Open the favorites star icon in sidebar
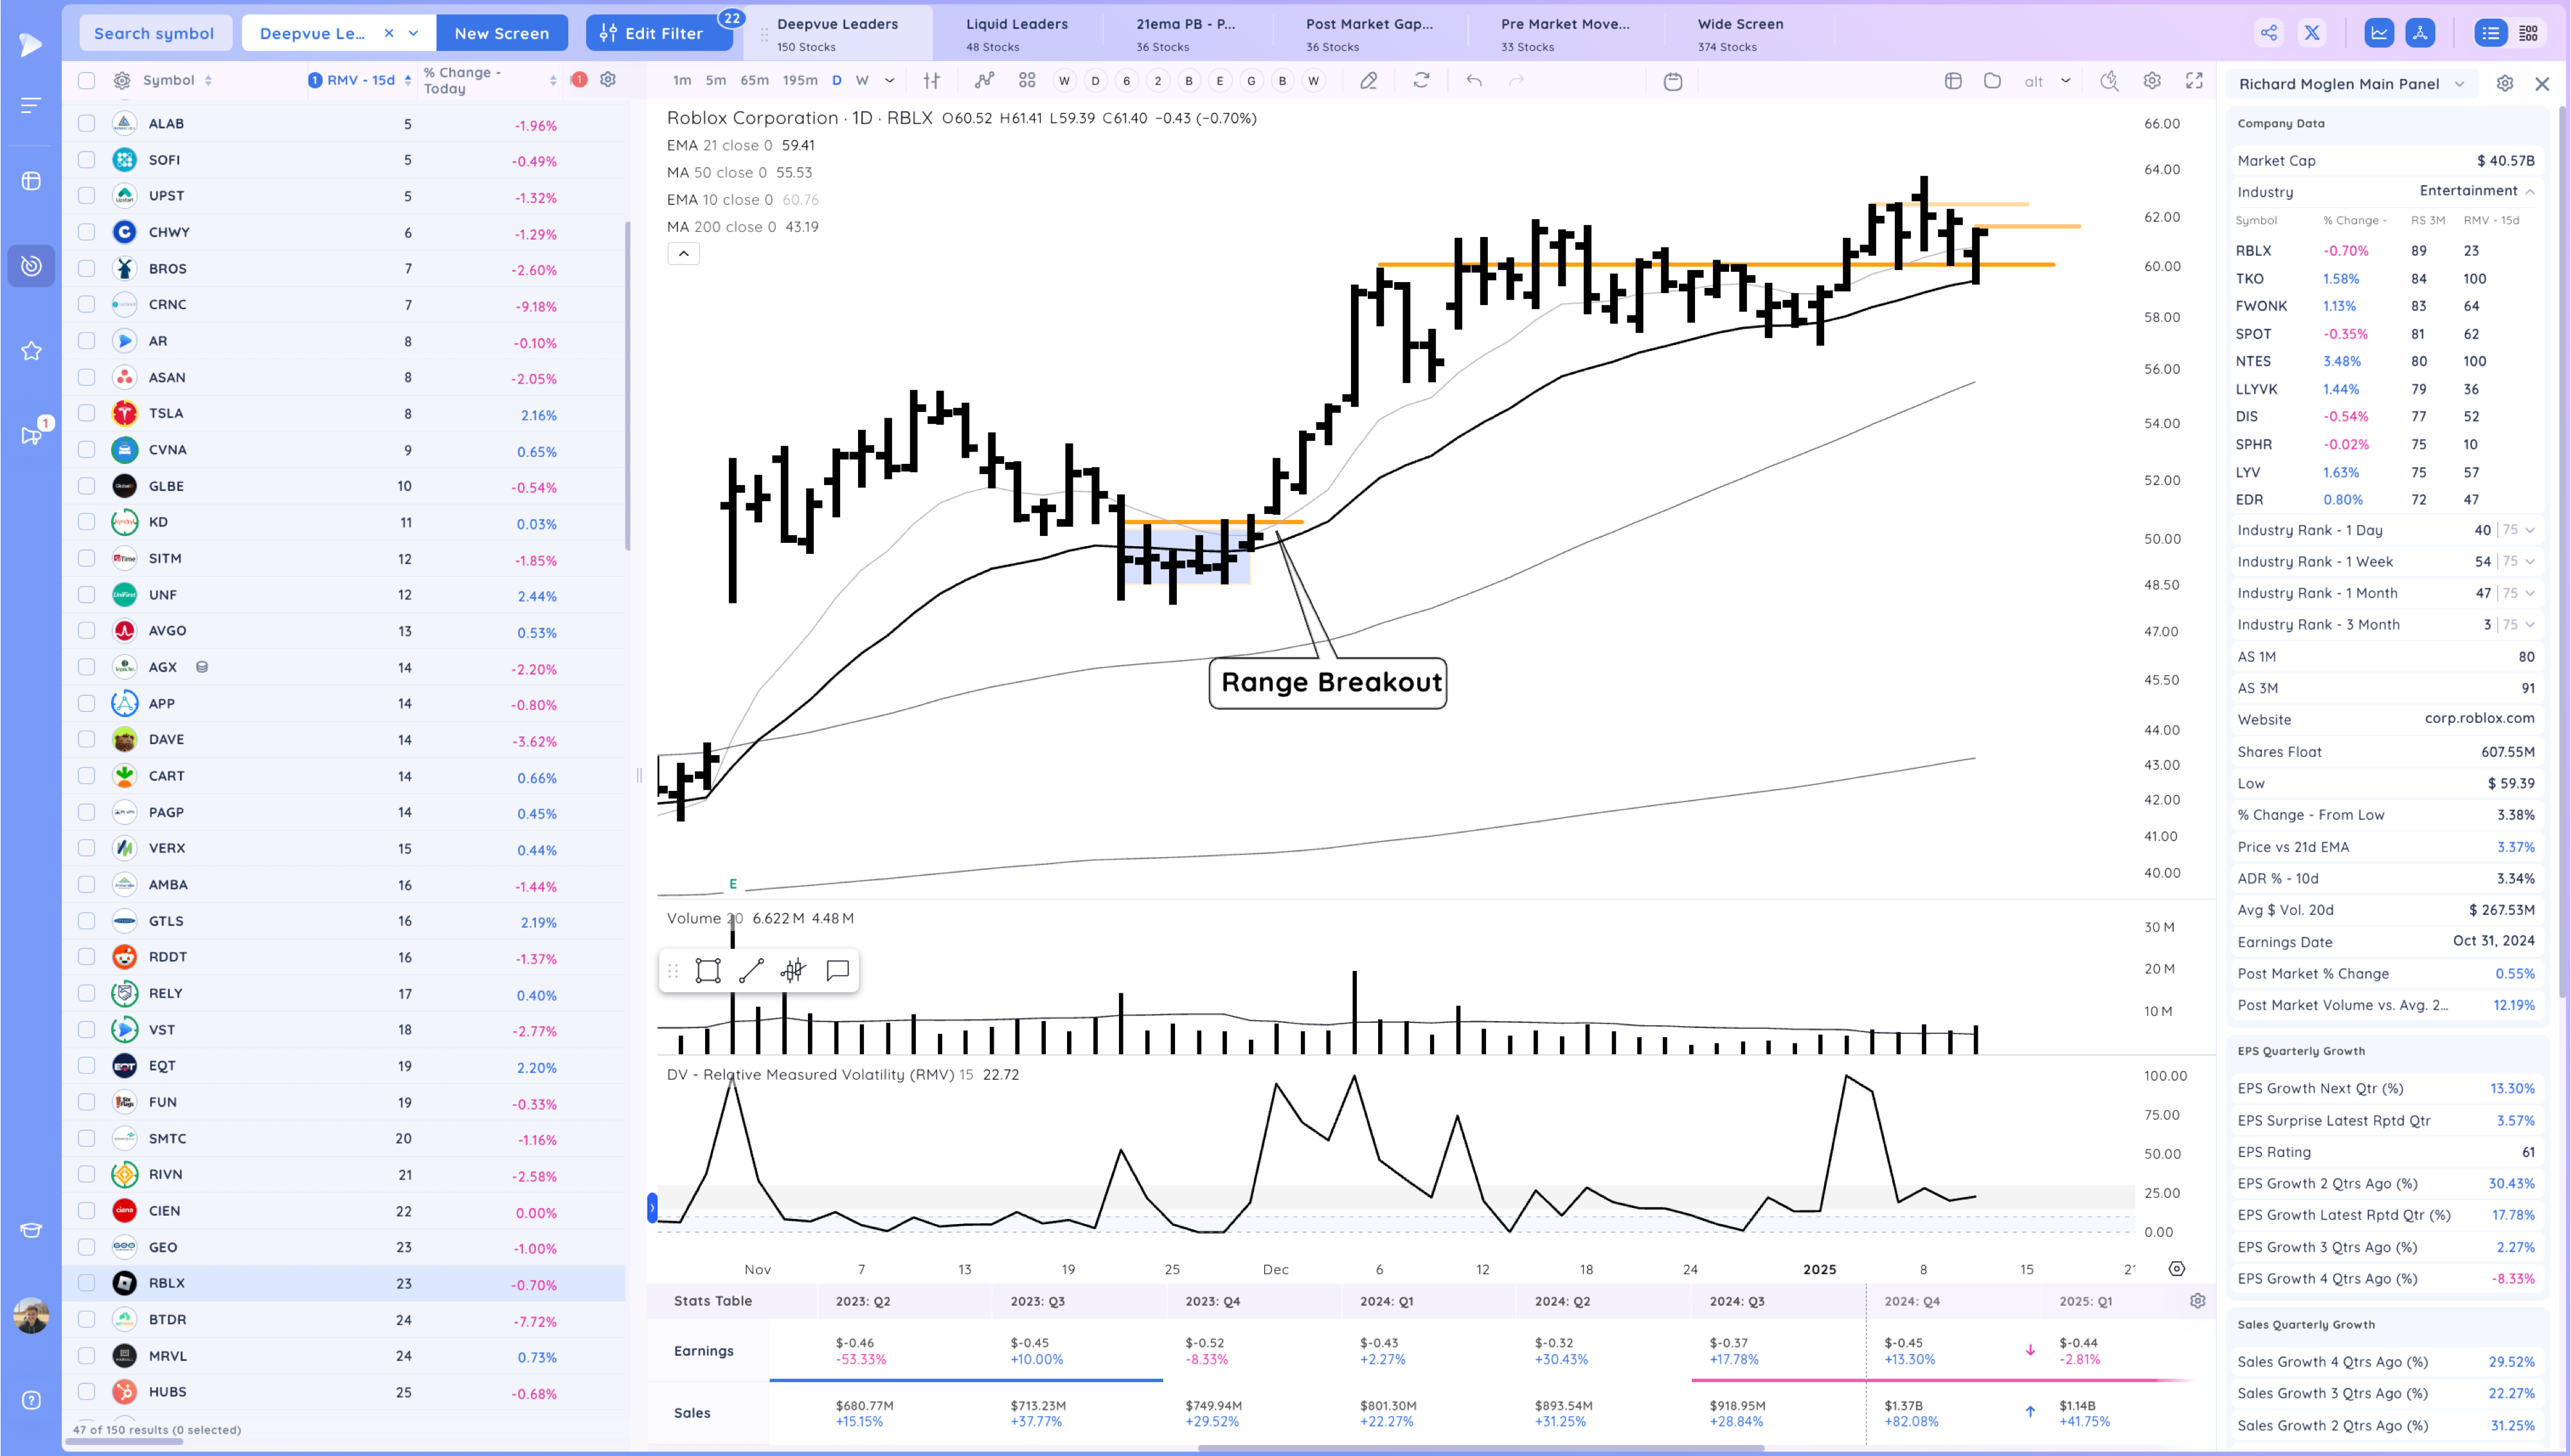This screenshot has width=2571, height=1456. click(x=31, y=351)
